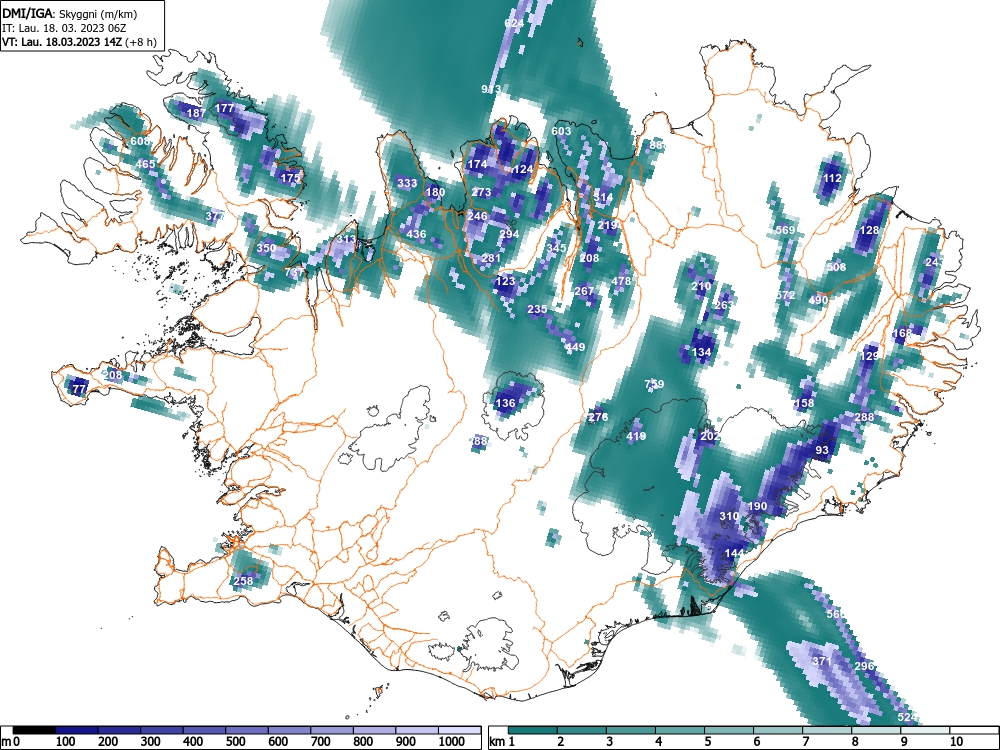Click visibility value 77 on Snæfellsnes tip
This screenshot has width=1000, height=750.
[x=79, y=388]
